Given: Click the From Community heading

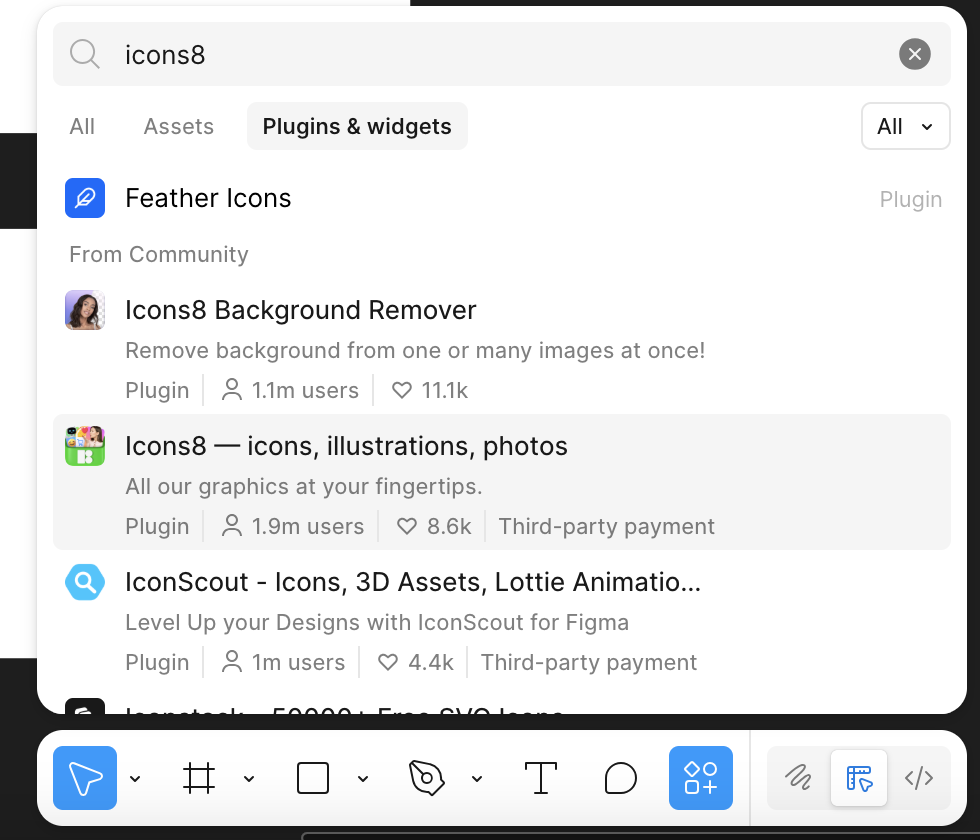Looking at the screenshot, I should 159,254.
